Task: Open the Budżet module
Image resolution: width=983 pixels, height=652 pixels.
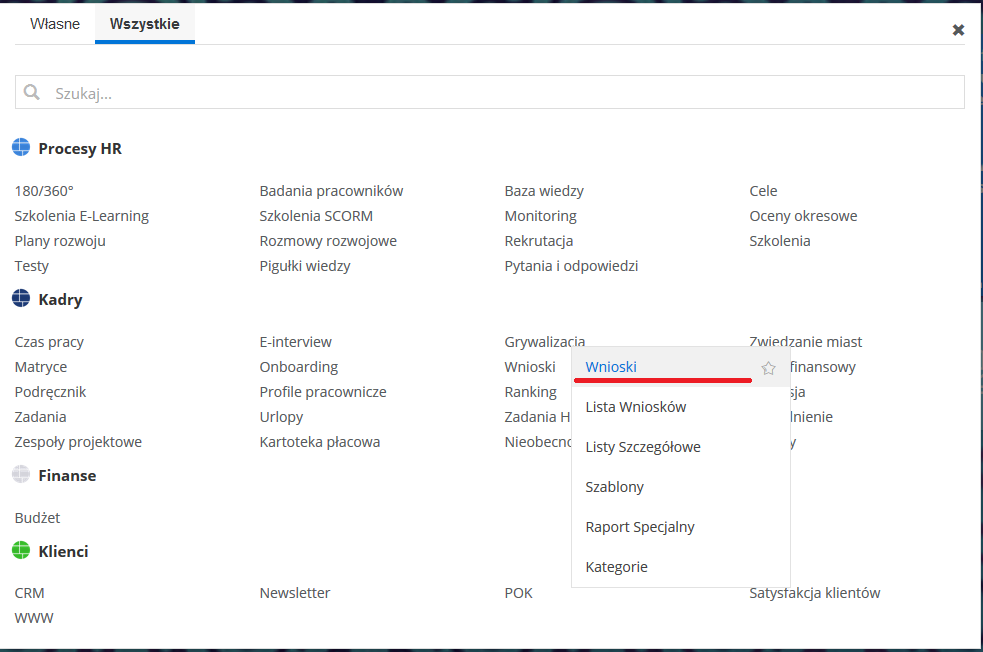Action: point(38,518)
